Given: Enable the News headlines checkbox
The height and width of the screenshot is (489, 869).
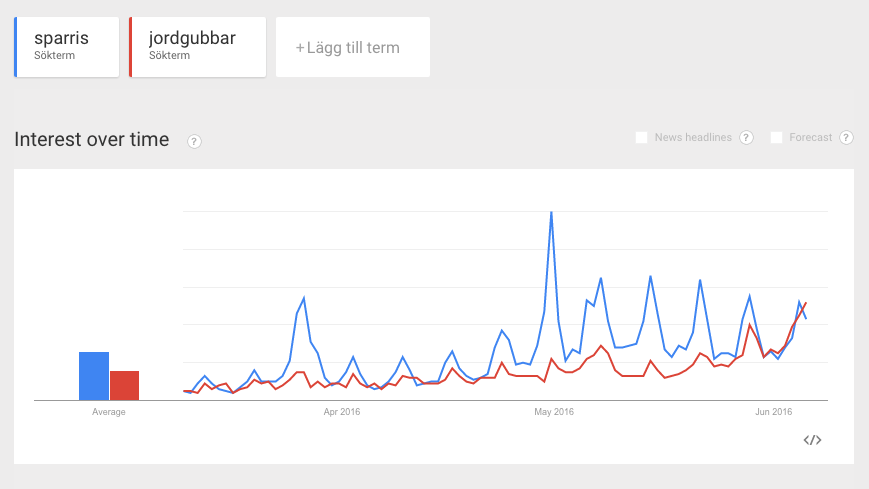Looking at the screenshot, I should tap(642, 138).
